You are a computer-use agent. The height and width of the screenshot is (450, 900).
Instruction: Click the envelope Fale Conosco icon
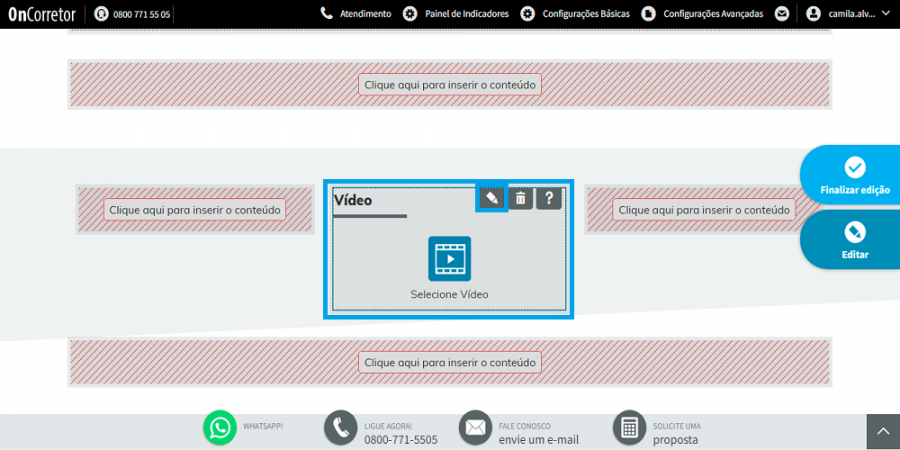tap(475, 428)
